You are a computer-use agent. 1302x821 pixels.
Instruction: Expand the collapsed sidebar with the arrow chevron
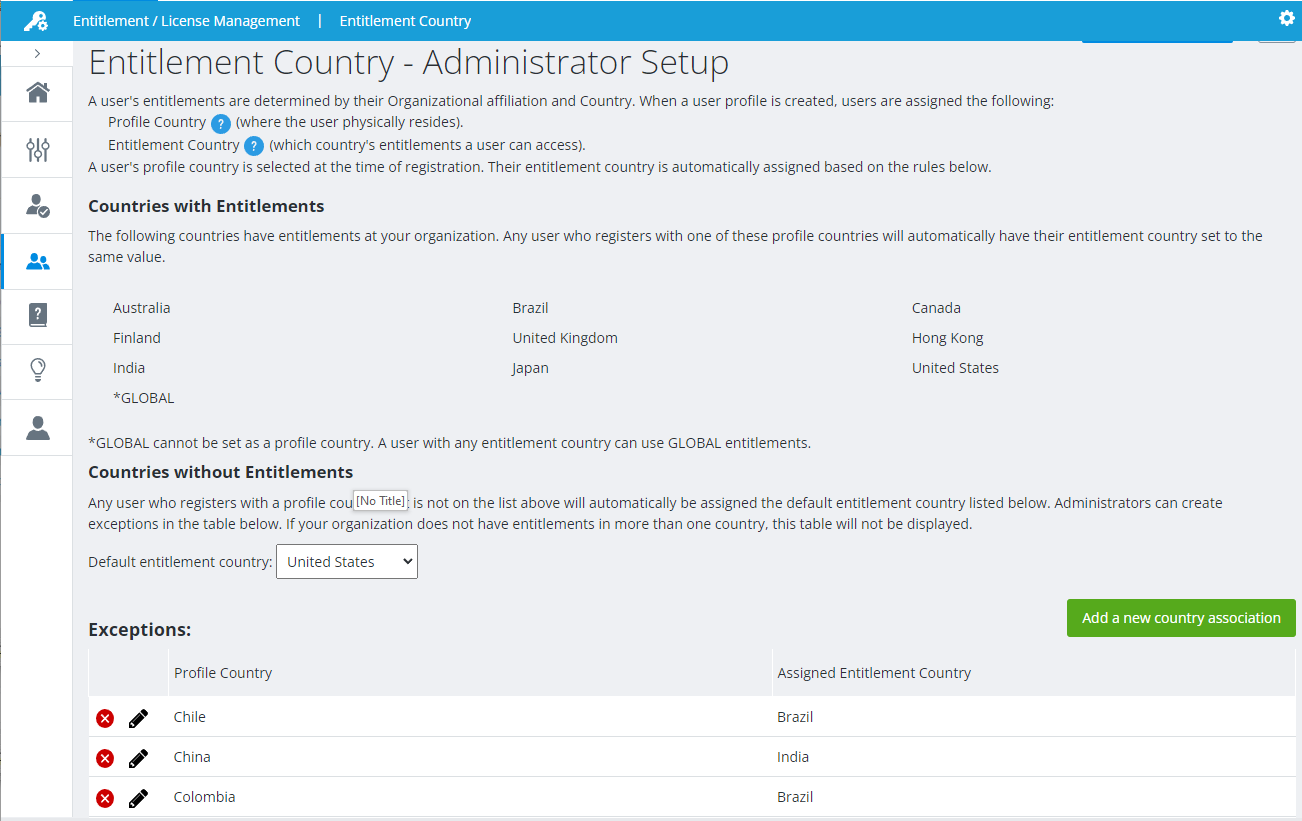pos(37,52)
